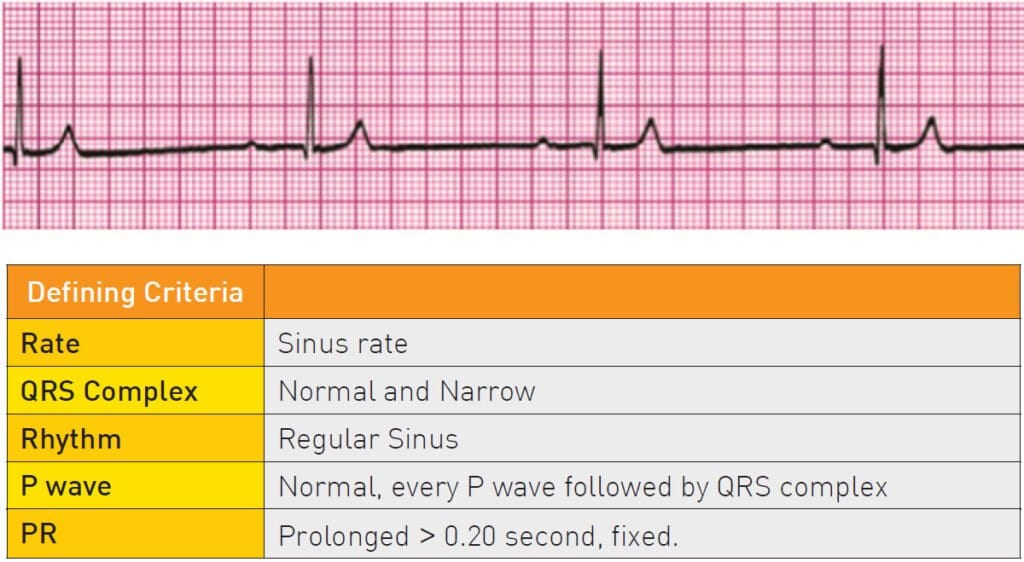
Task: Click the first QRS spike on ECG
Action: [19, 108]
